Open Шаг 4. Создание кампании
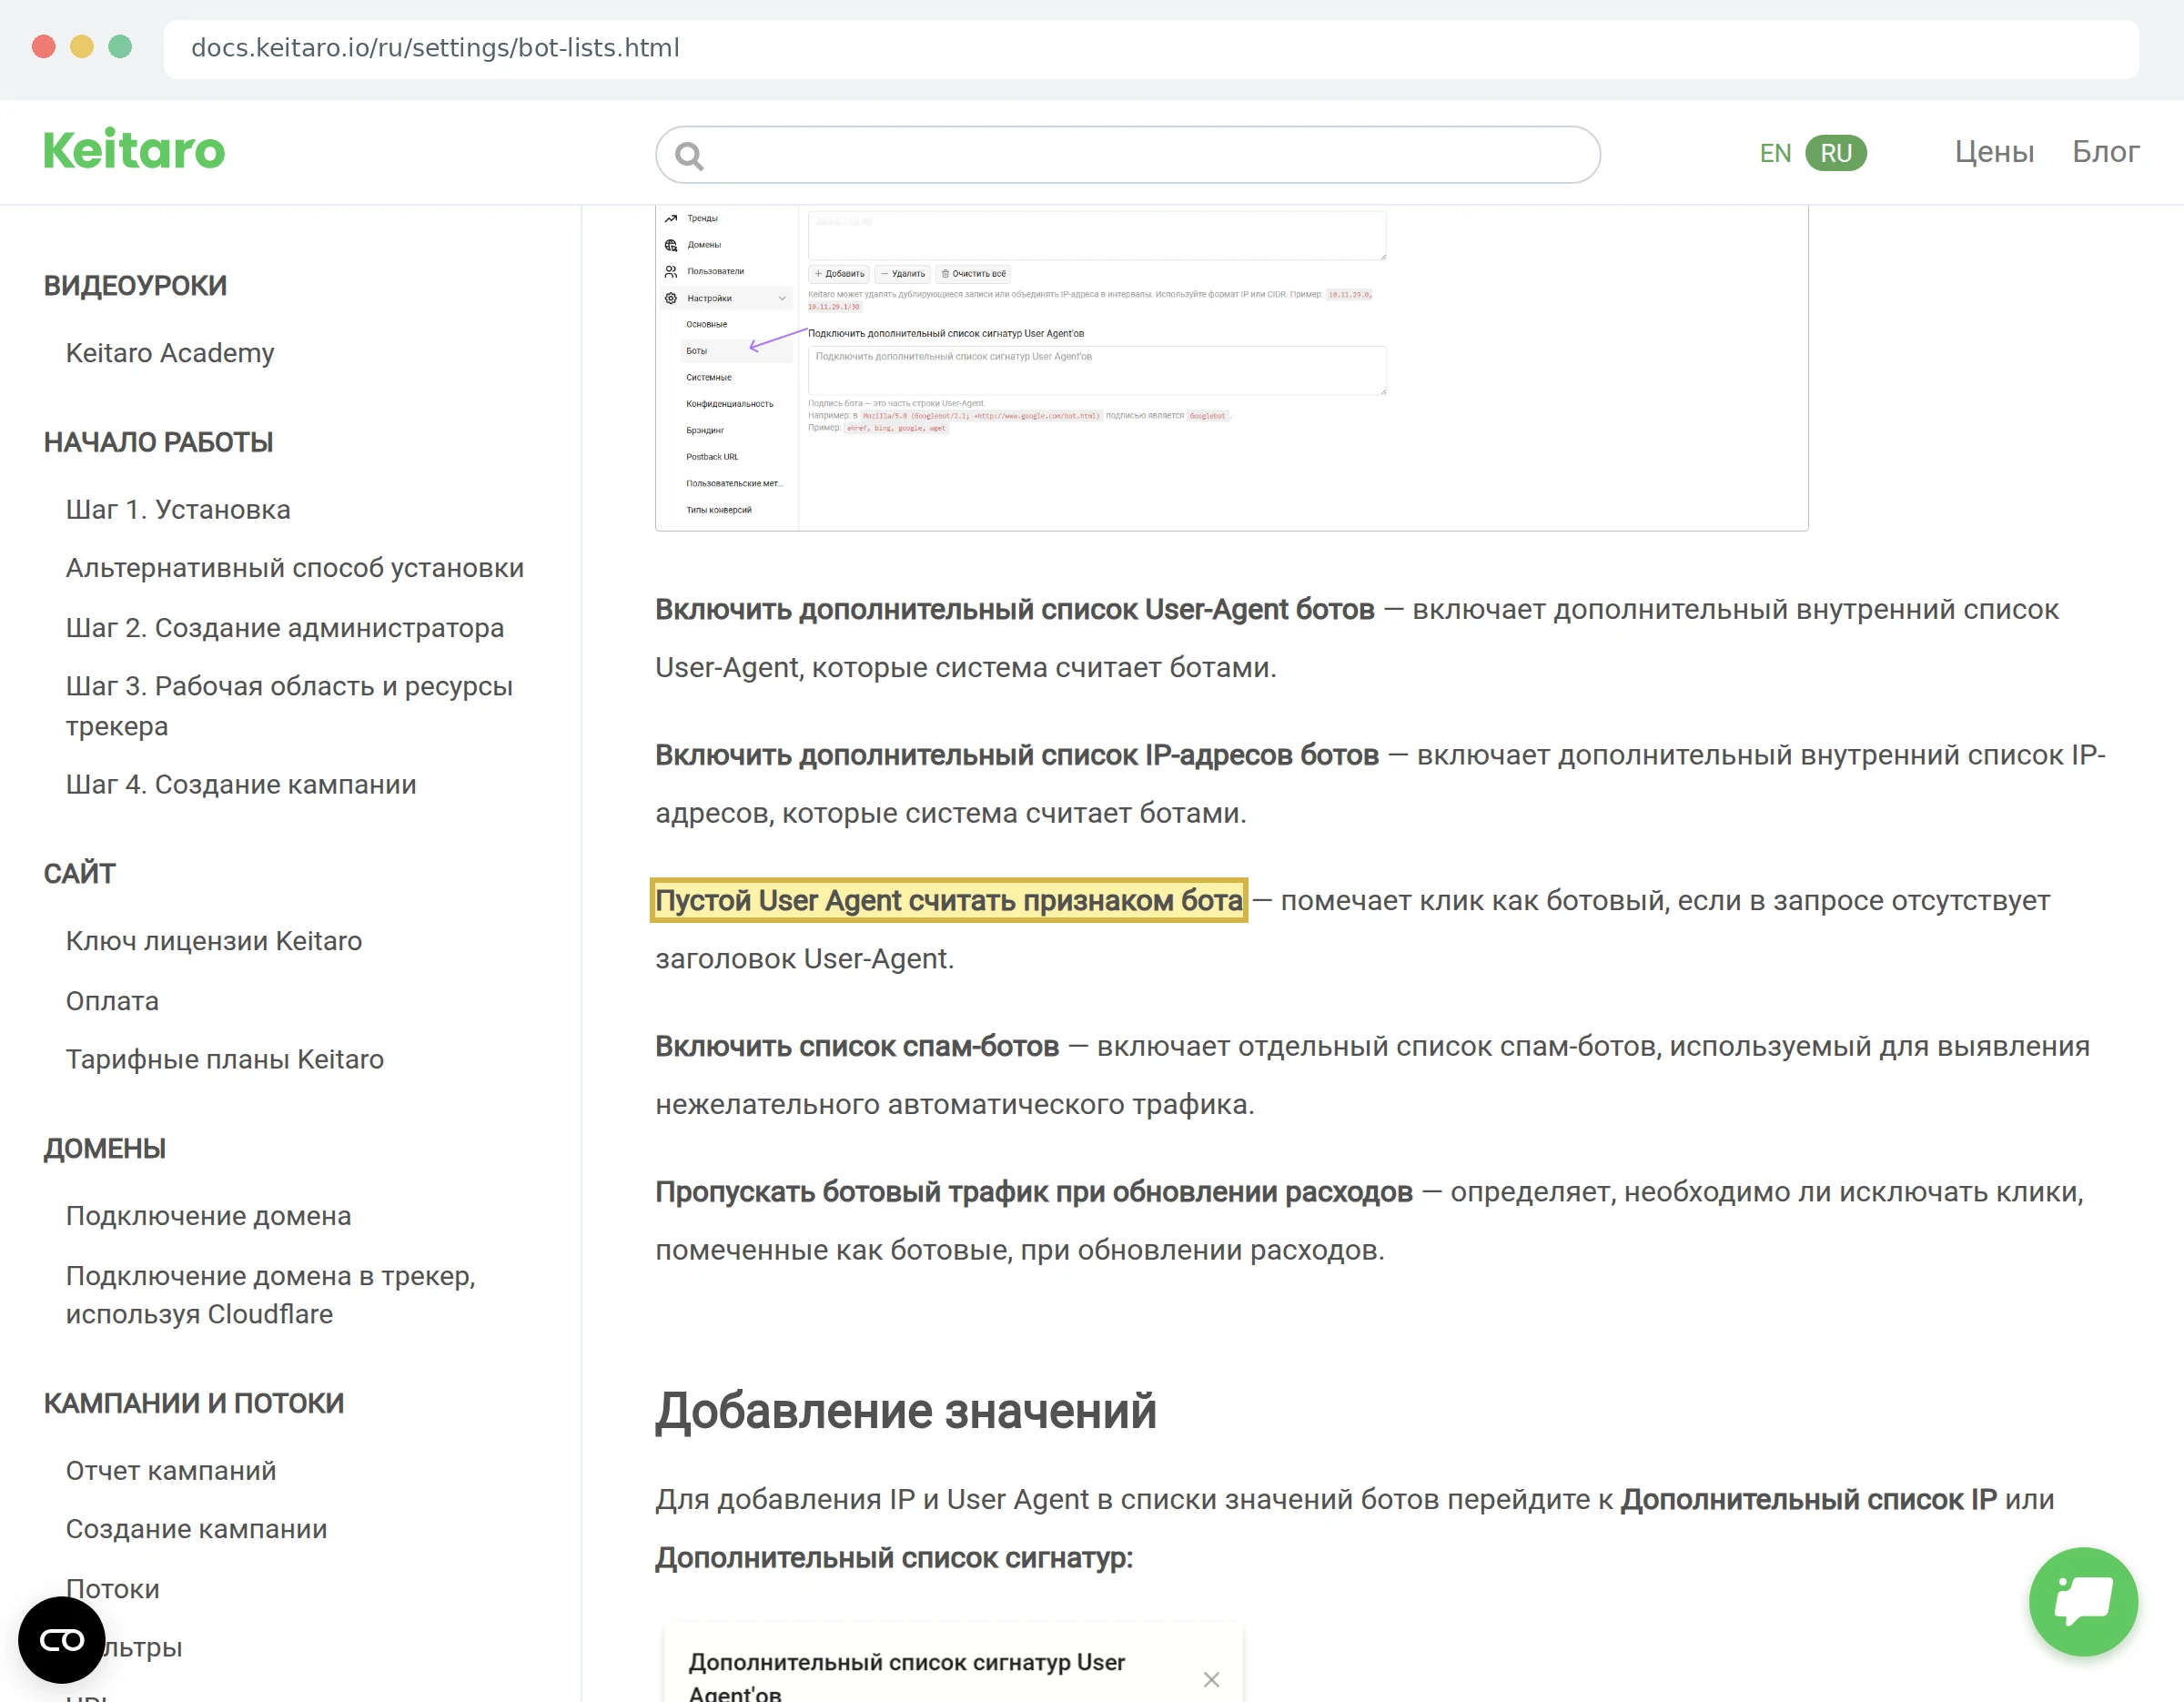This screenshot has width=2184, height=1702. coord(241,785)
